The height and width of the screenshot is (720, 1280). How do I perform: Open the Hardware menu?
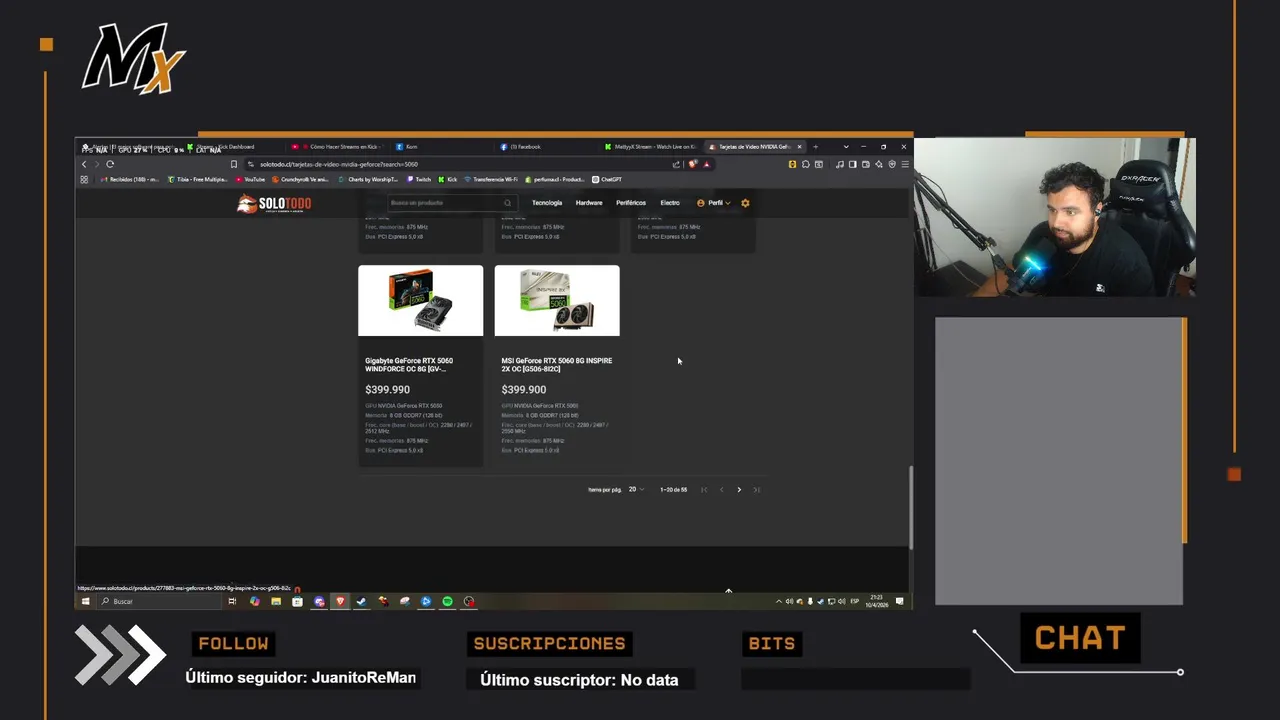[589, 203]
